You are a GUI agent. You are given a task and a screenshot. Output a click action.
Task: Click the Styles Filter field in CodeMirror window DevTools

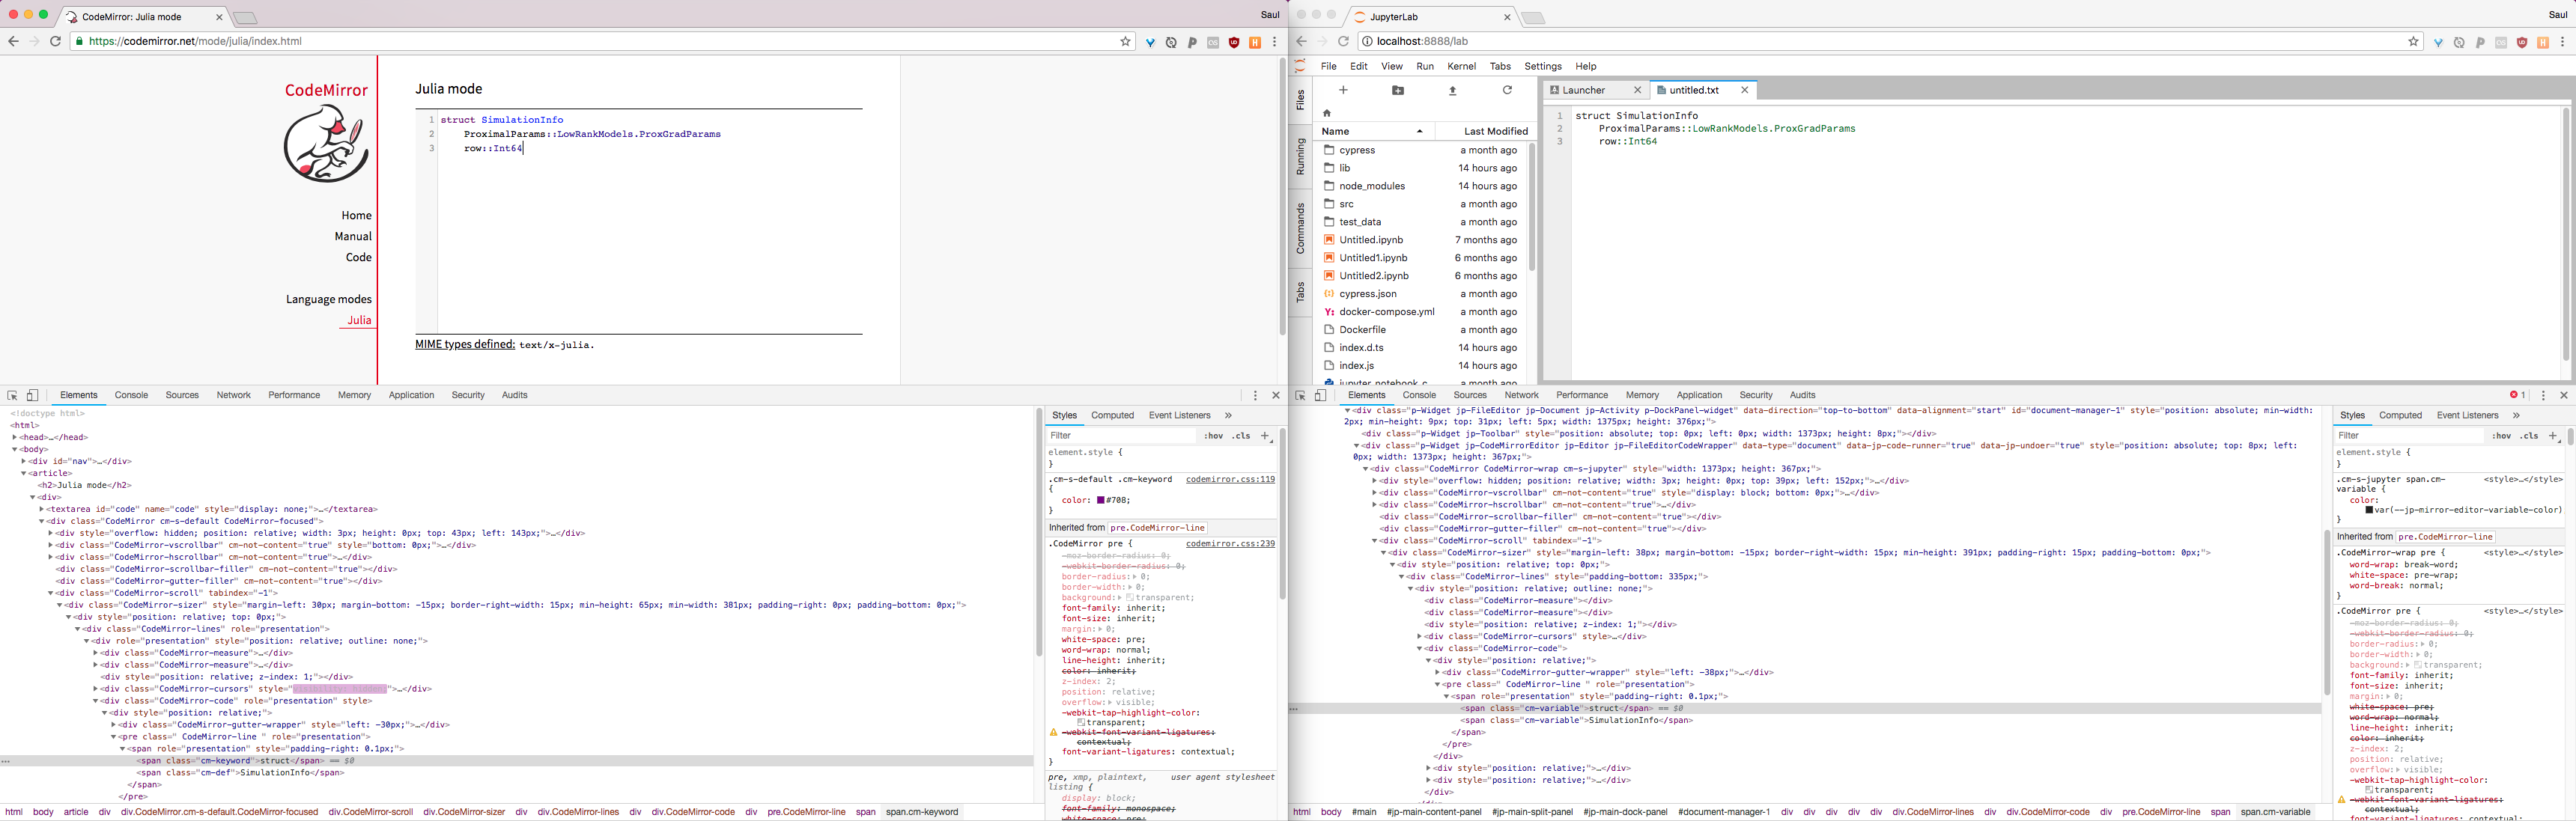(1120, 436)
